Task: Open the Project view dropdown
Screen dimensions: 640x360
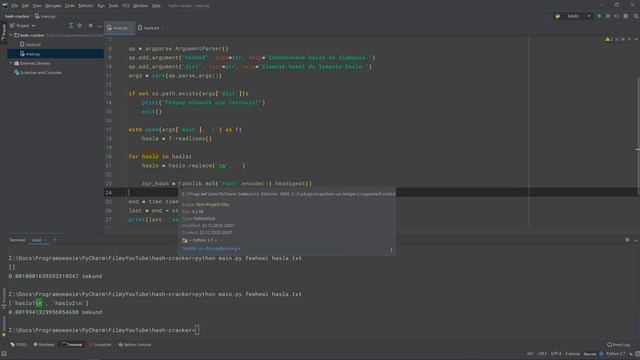Action: coord(23,26)
